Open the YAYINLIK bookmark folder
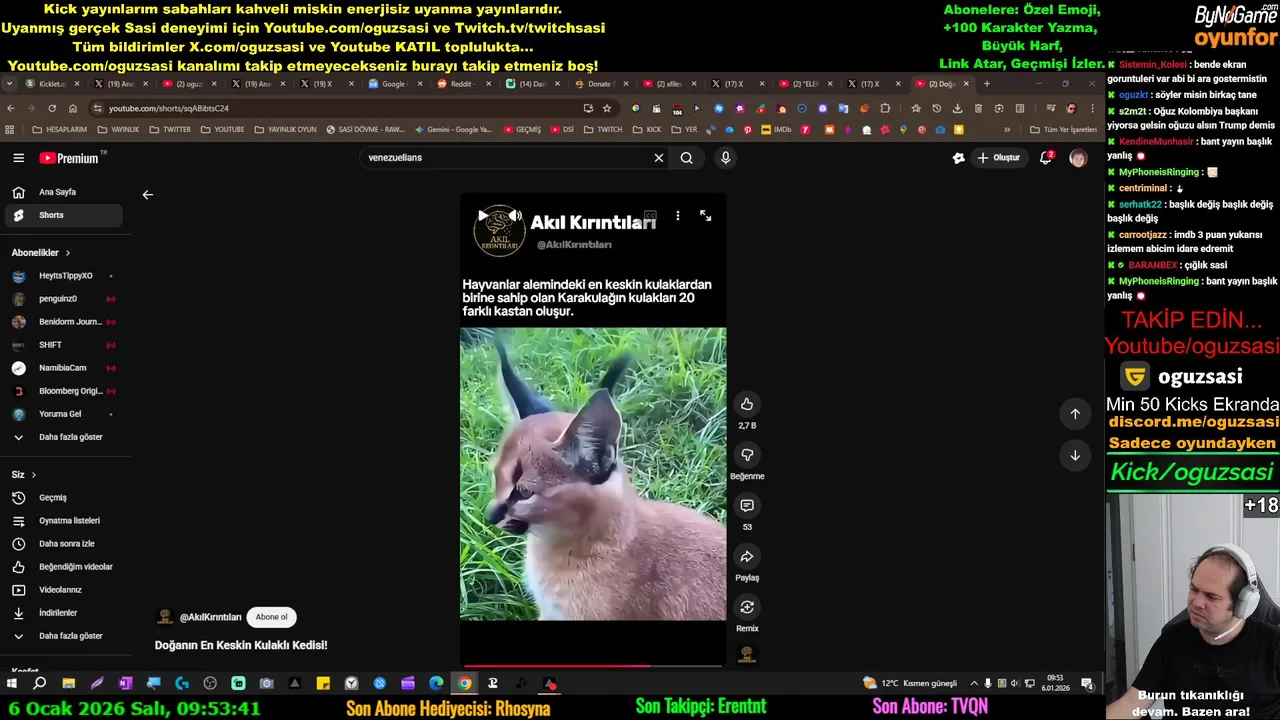The width and height of the screenshot is (1280, 720). click(118, 130)
